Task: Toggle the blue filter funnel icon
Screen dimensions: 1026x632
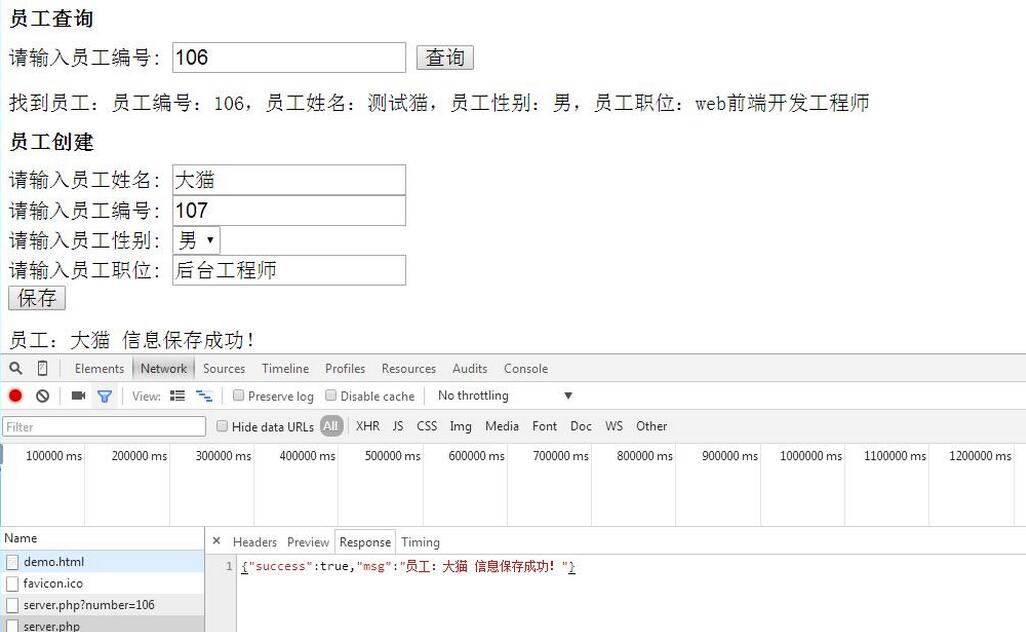Action: coord(105,396)
